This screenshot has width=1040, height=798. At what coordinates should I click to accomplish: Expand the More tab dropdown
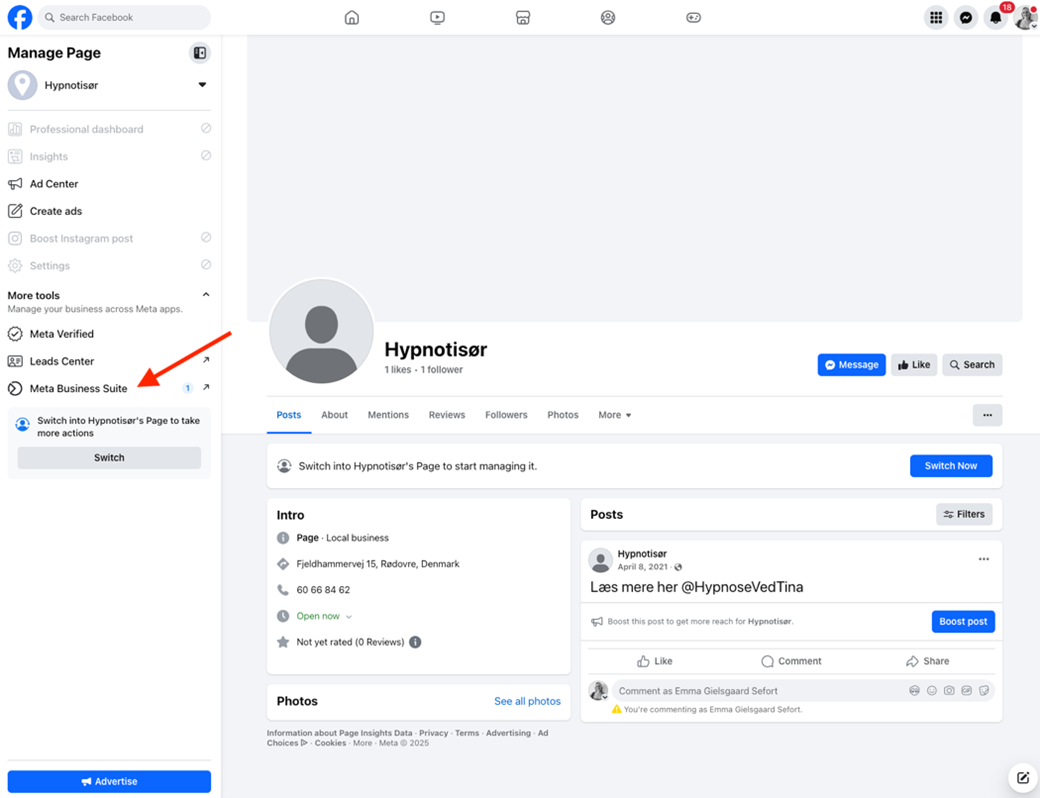coord(615,415)
